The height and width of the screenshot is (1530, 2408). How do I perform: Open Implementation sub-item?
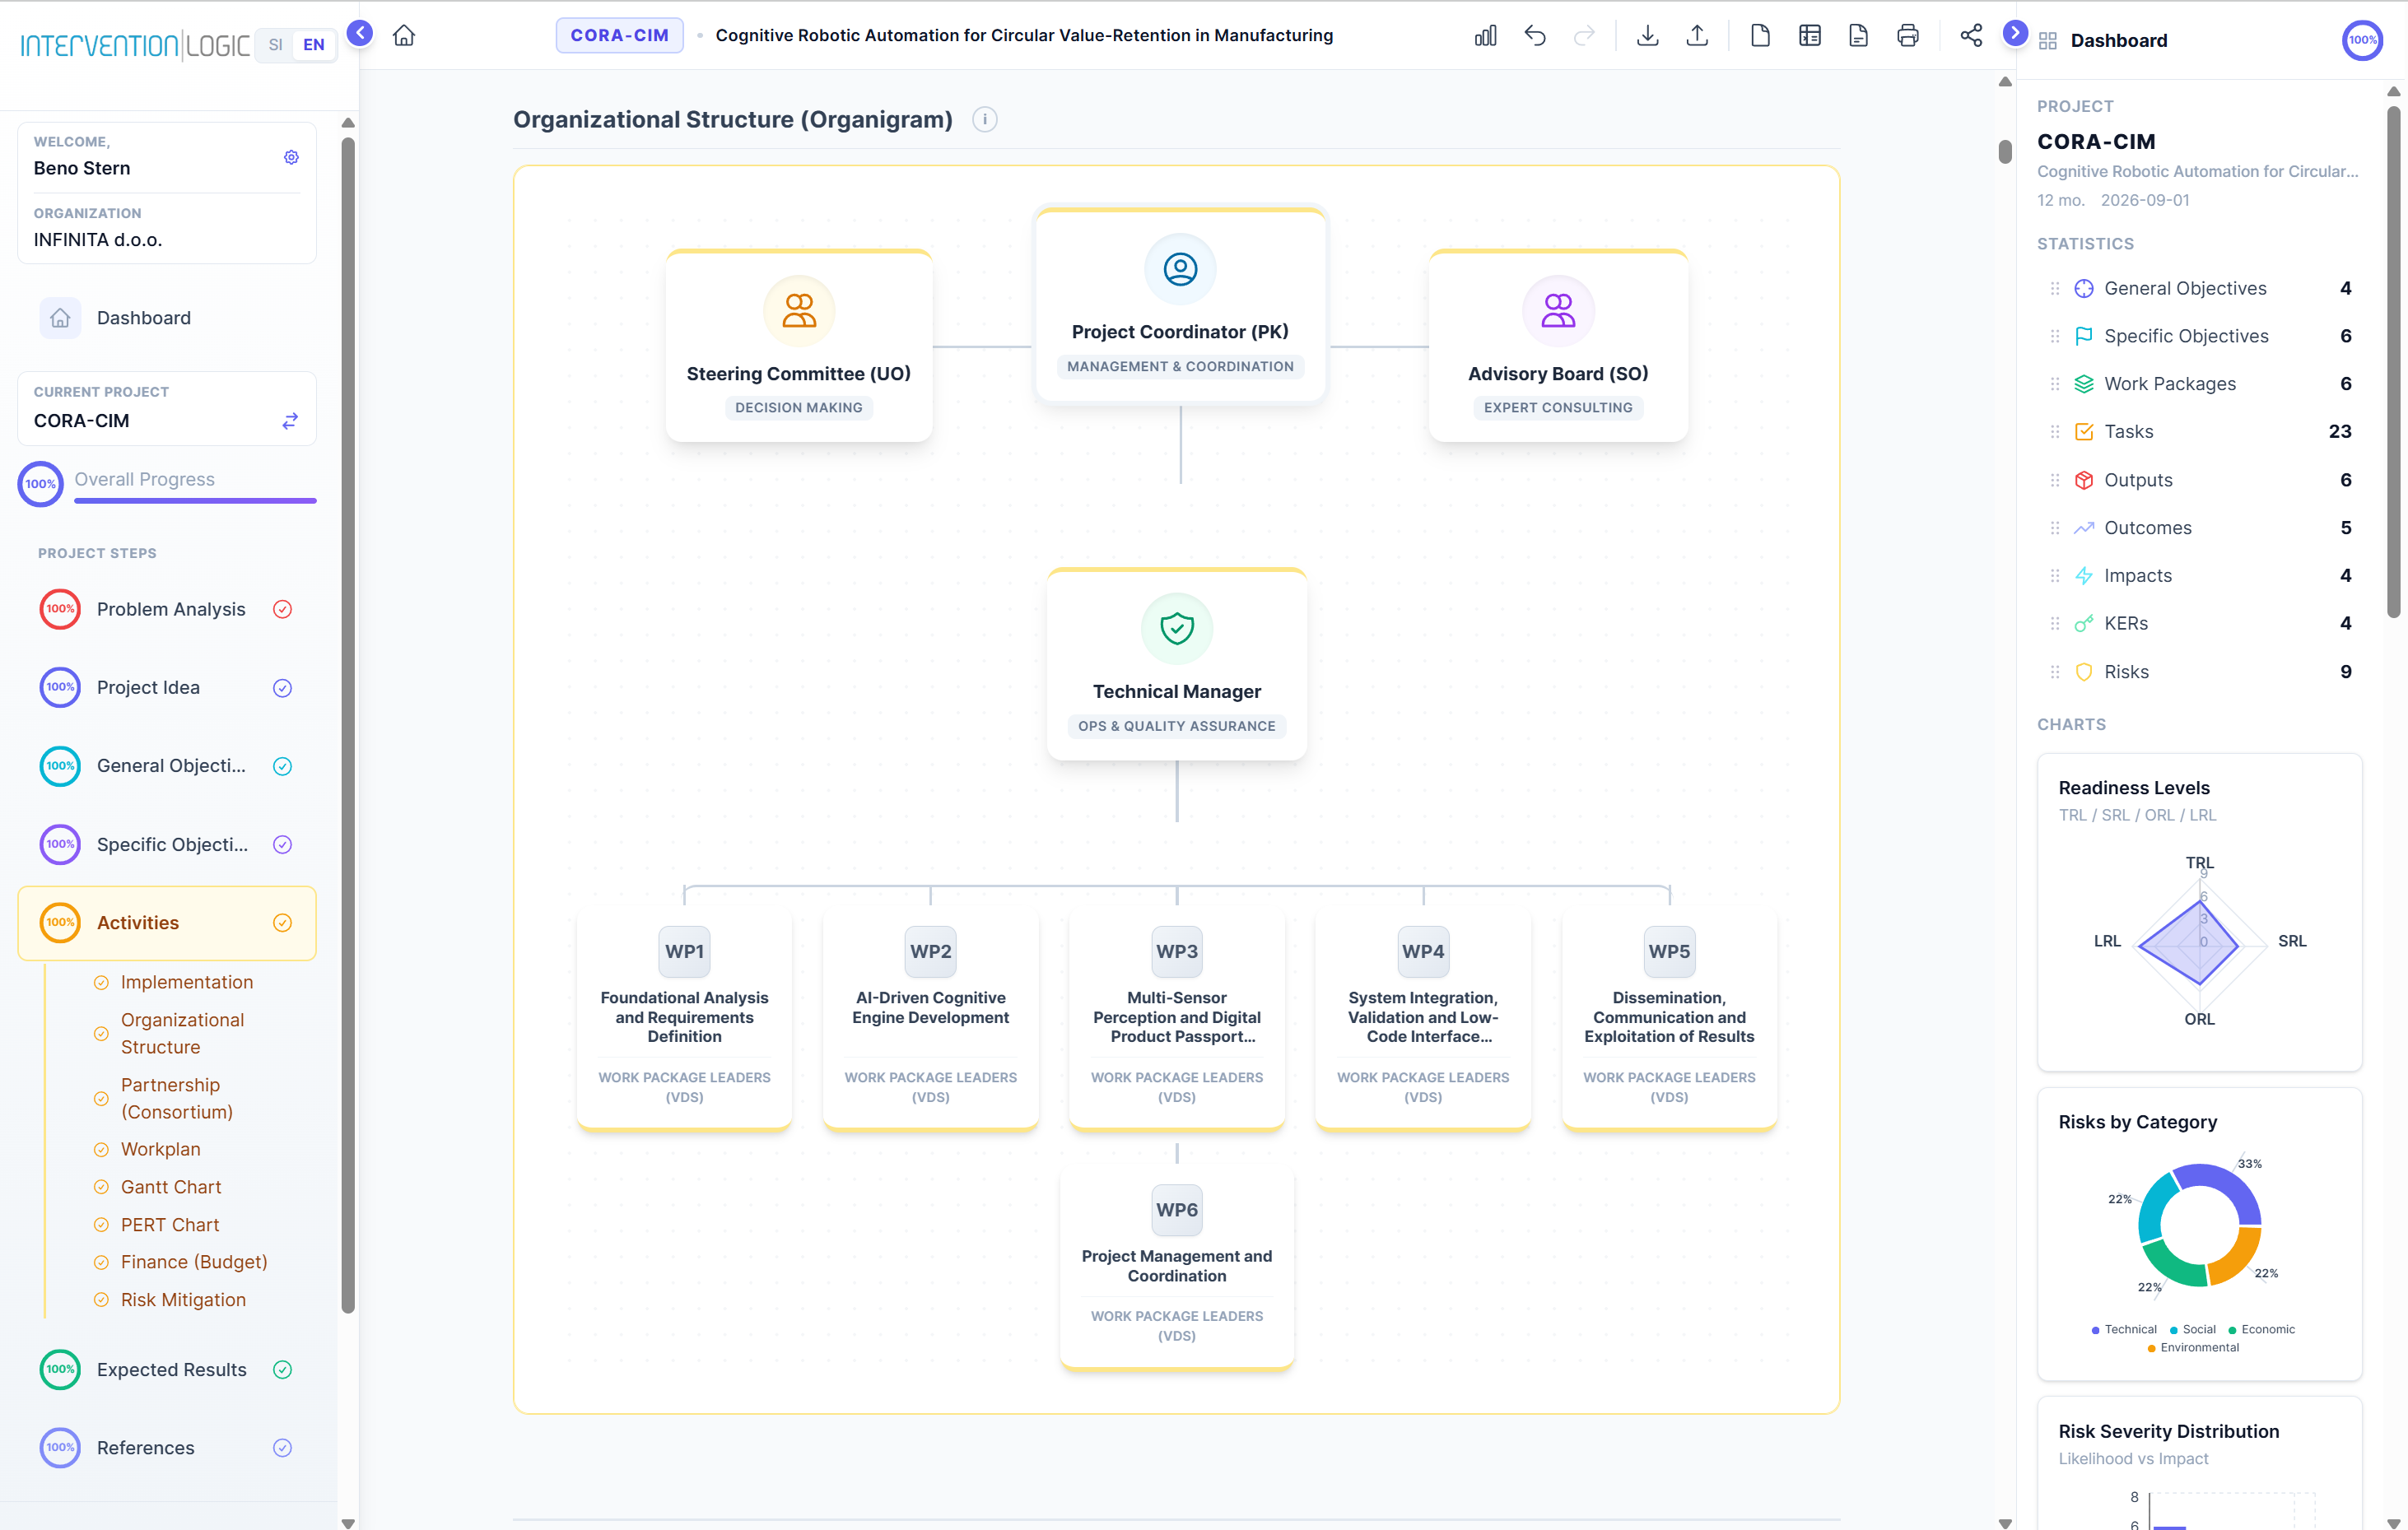pos(187,983)
